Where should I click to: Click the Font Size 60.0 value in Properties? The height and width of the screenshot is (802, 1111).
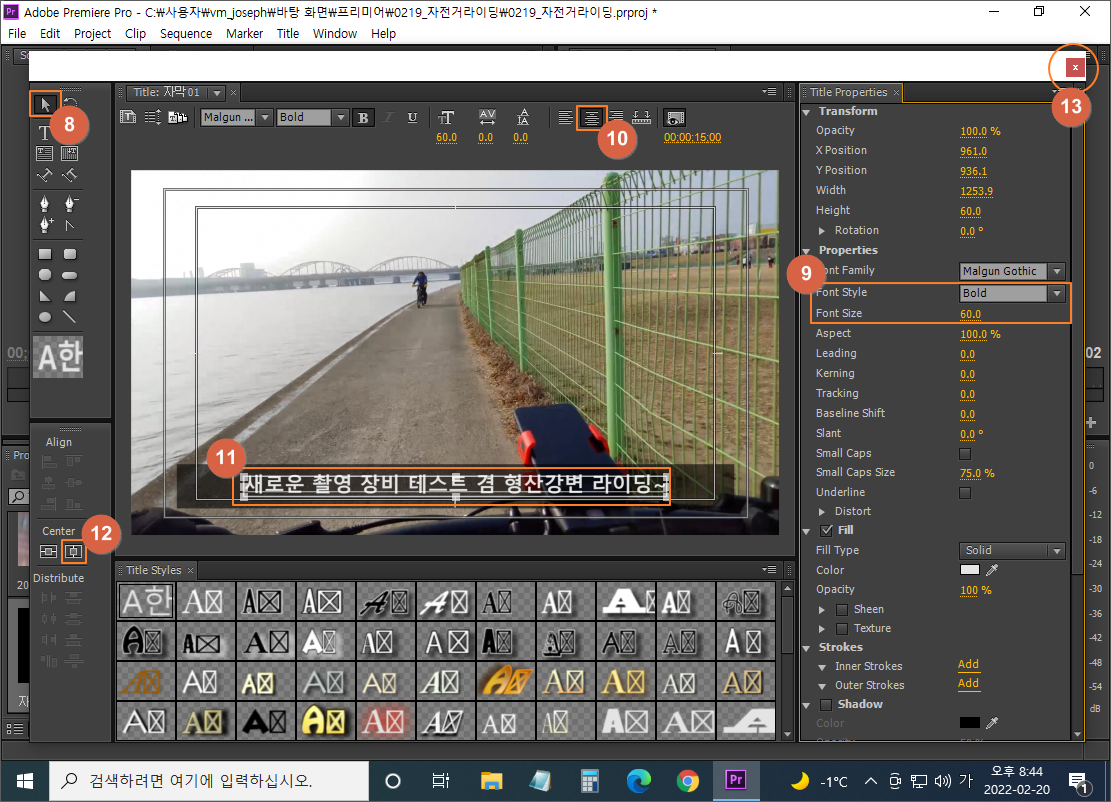[x=971, y=314]
